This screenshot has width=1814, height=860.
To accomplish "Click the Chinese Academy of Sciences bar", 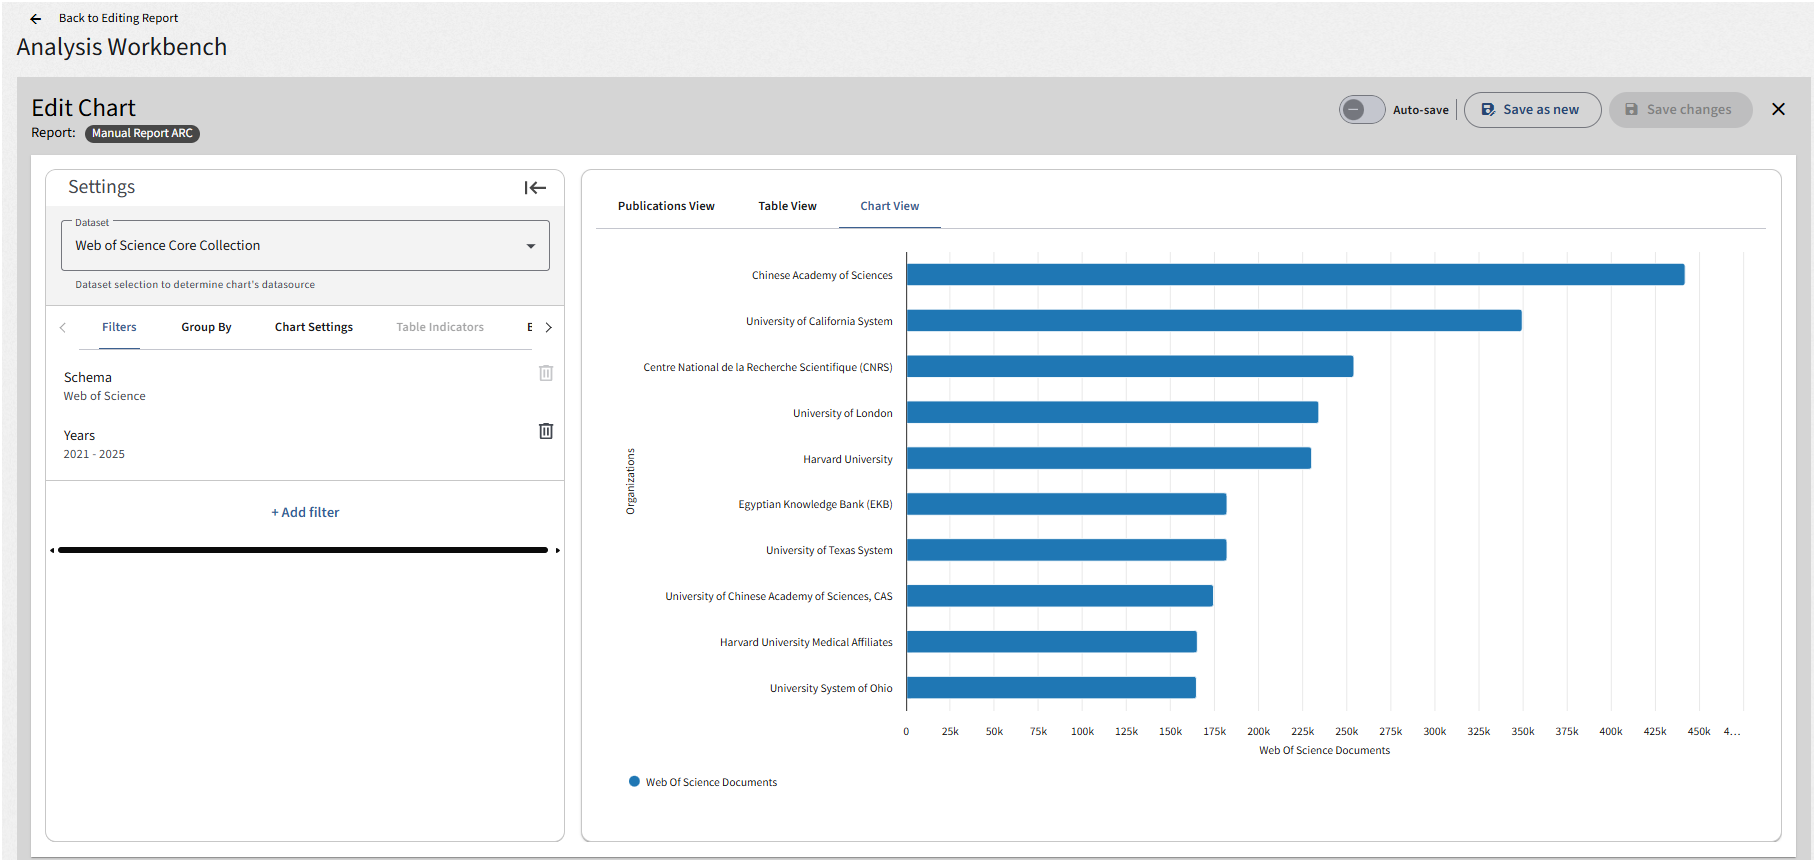I will point(1295,274).
